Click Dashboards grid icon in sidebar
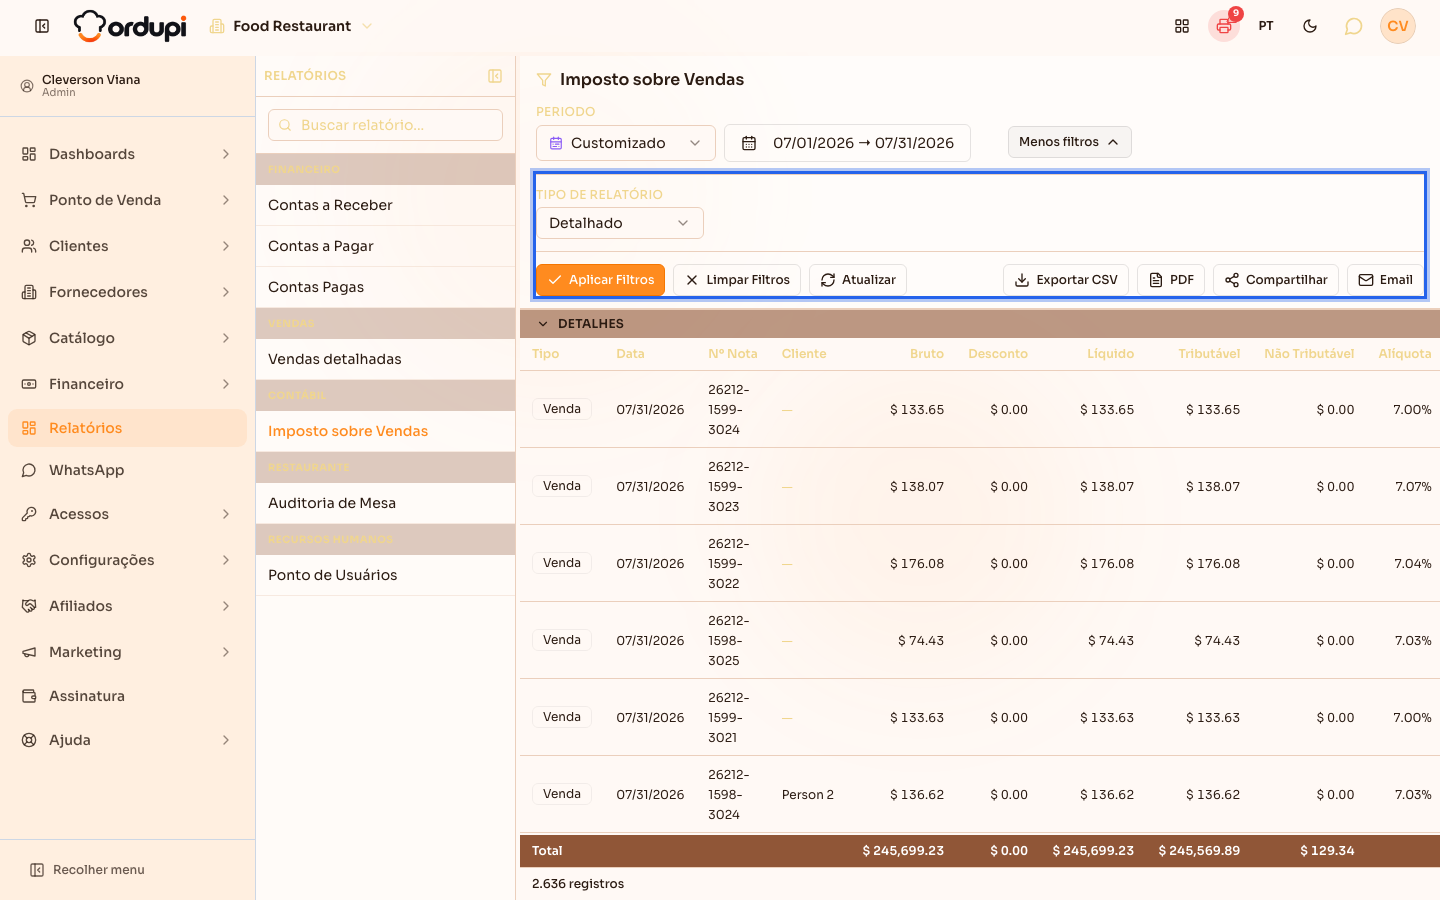Image resolution: width=1440 pixels, height=900 pixels. [29, 154]
